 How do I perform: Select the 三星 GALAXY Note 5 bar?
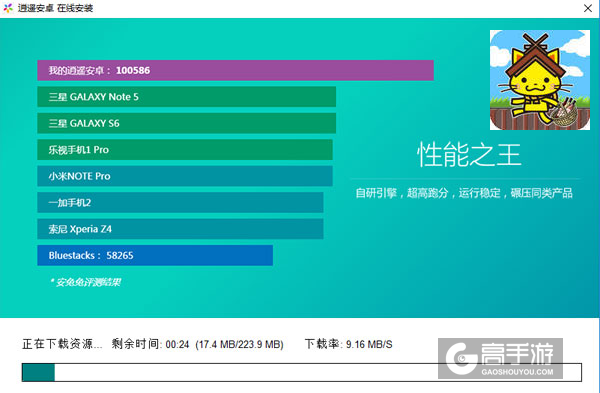[x=186, y=97]
